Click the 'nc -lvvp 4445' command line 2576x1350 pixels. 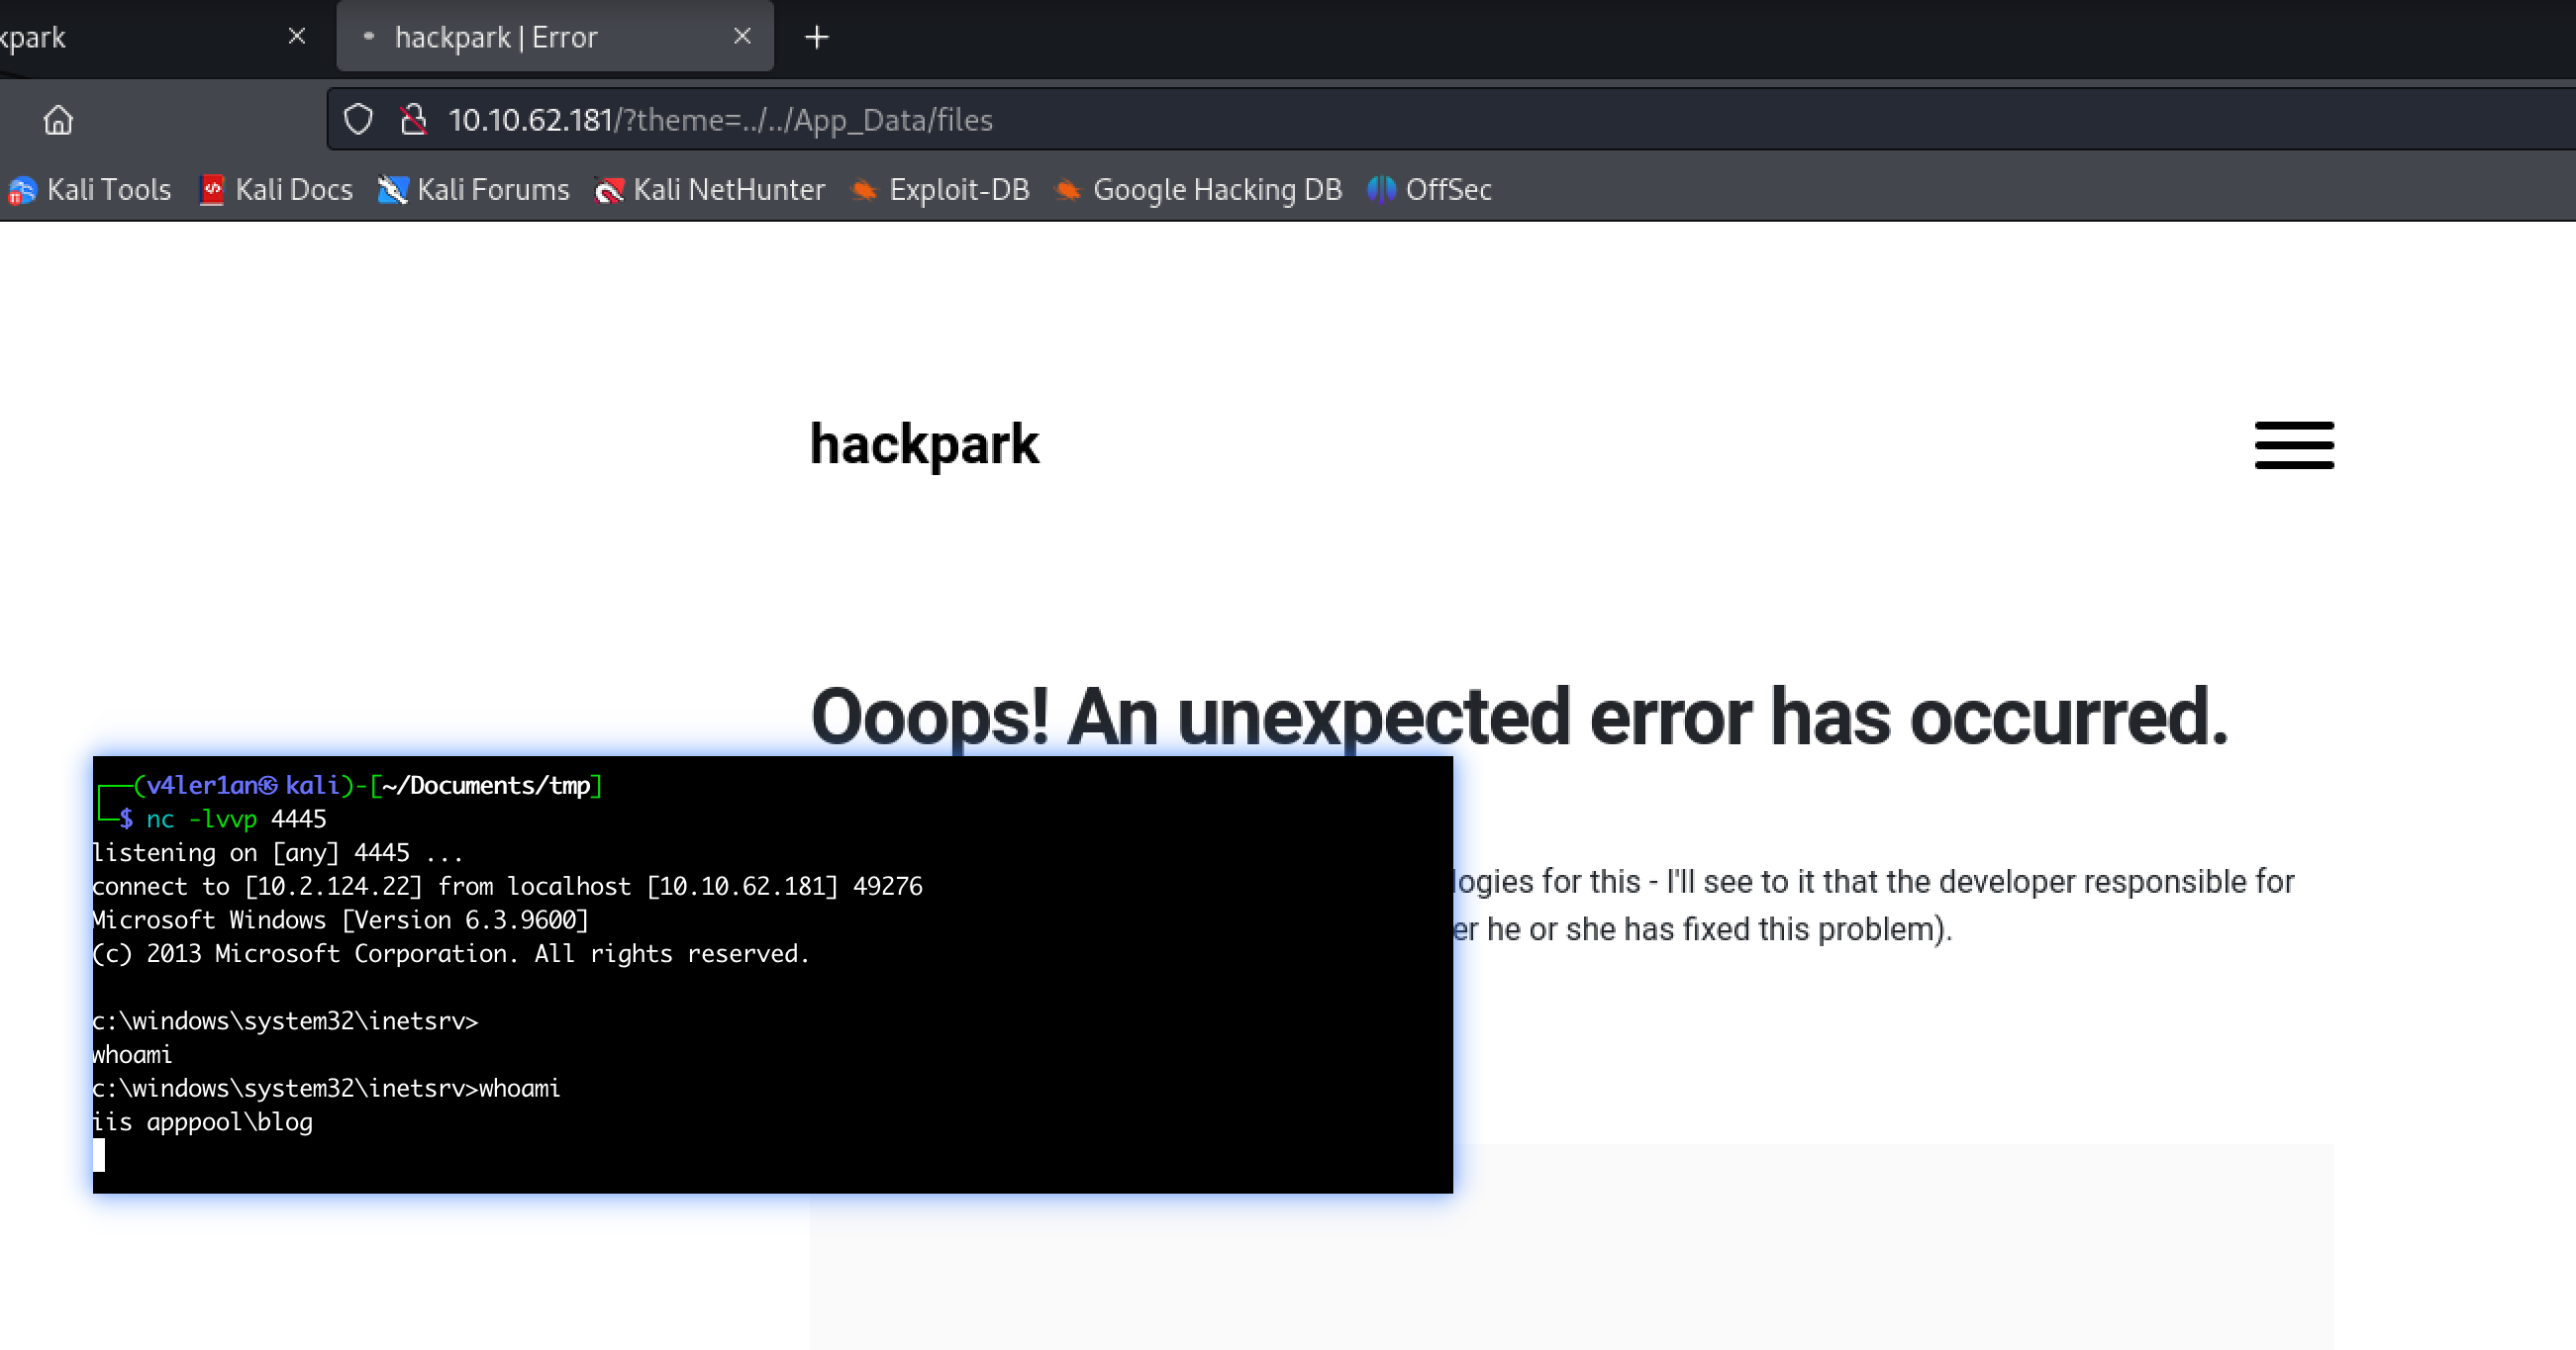pos(236,819)
